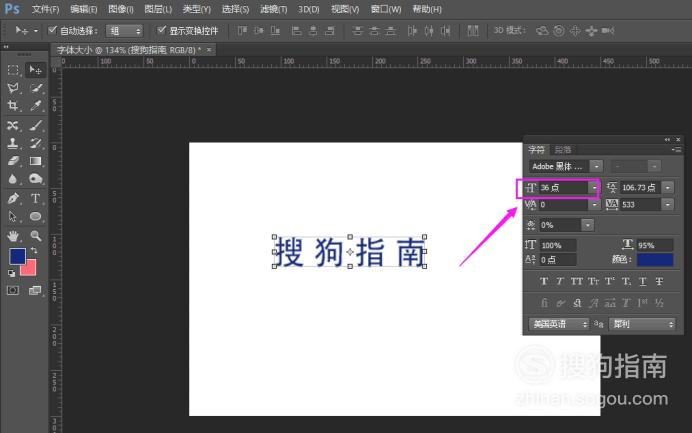Viewport: 692px width, 433px height.
Task: Select the Eraser tool
Action: (13, 161)
